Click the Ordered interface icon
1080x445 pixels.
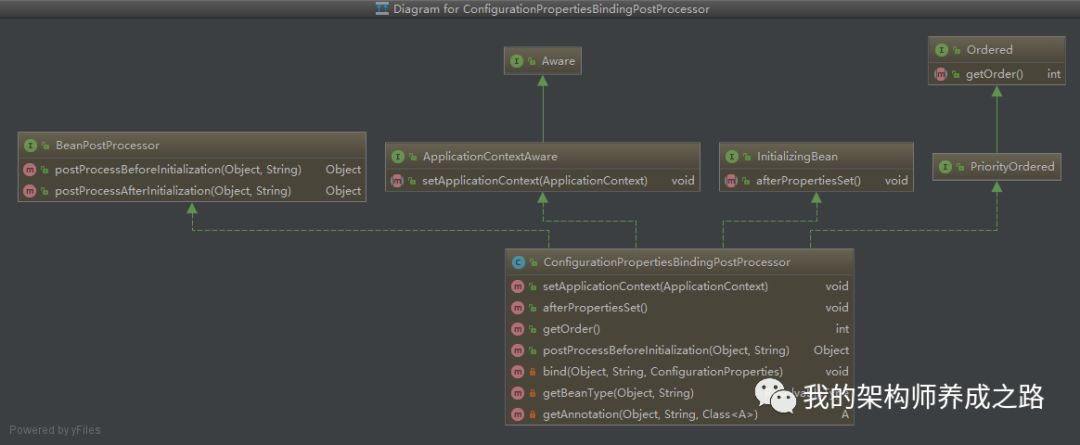pyautogui.click(x=940, y=50)
